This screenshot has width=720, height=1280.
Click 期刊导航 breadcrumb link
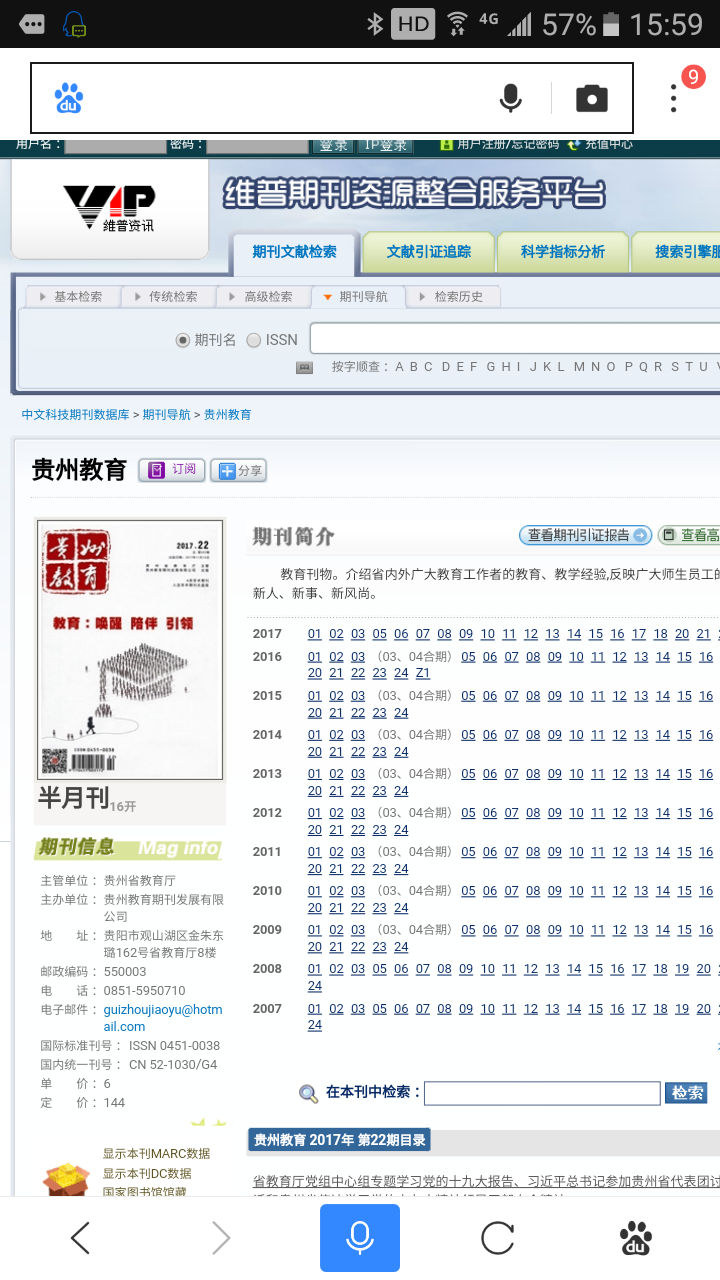pyautogui.click(x=166, y=414)
